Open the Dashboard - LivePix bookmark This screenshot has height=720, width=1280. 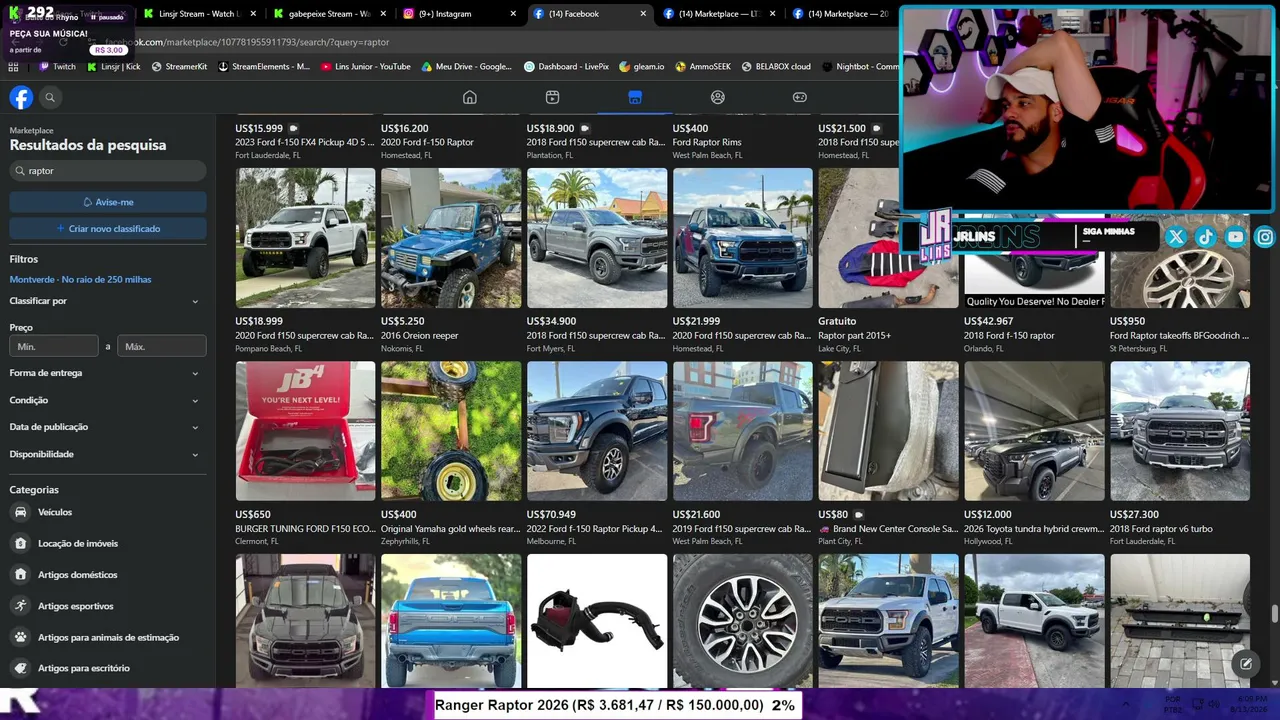point(566,66)
